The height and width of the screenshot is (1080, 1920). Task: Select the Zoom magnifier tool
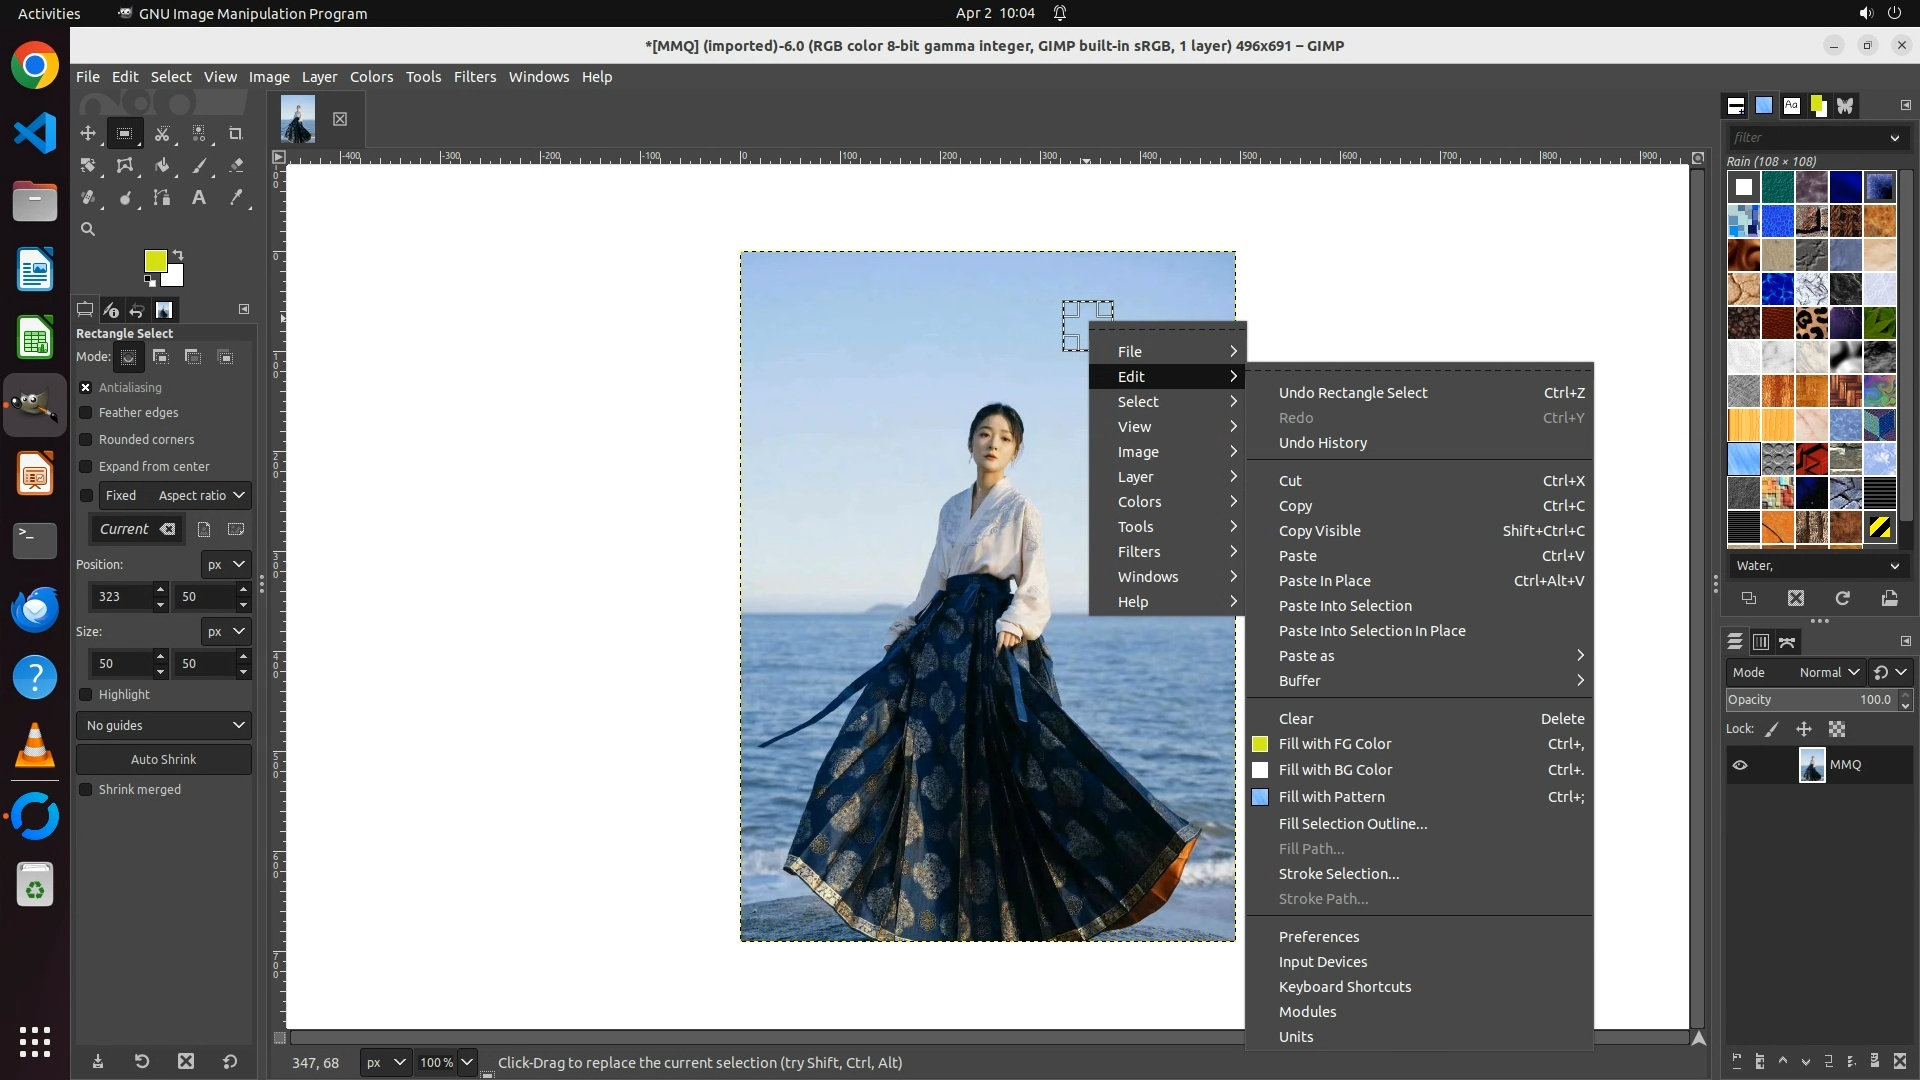pos(88,229)
